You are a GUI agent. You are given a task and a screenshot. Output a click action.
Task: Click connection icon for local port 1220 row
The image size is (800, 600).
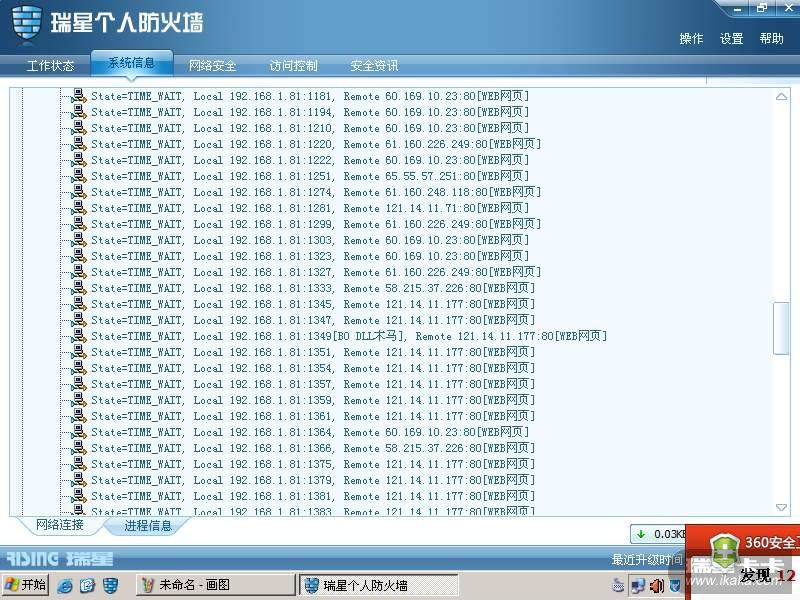point(79,144)
